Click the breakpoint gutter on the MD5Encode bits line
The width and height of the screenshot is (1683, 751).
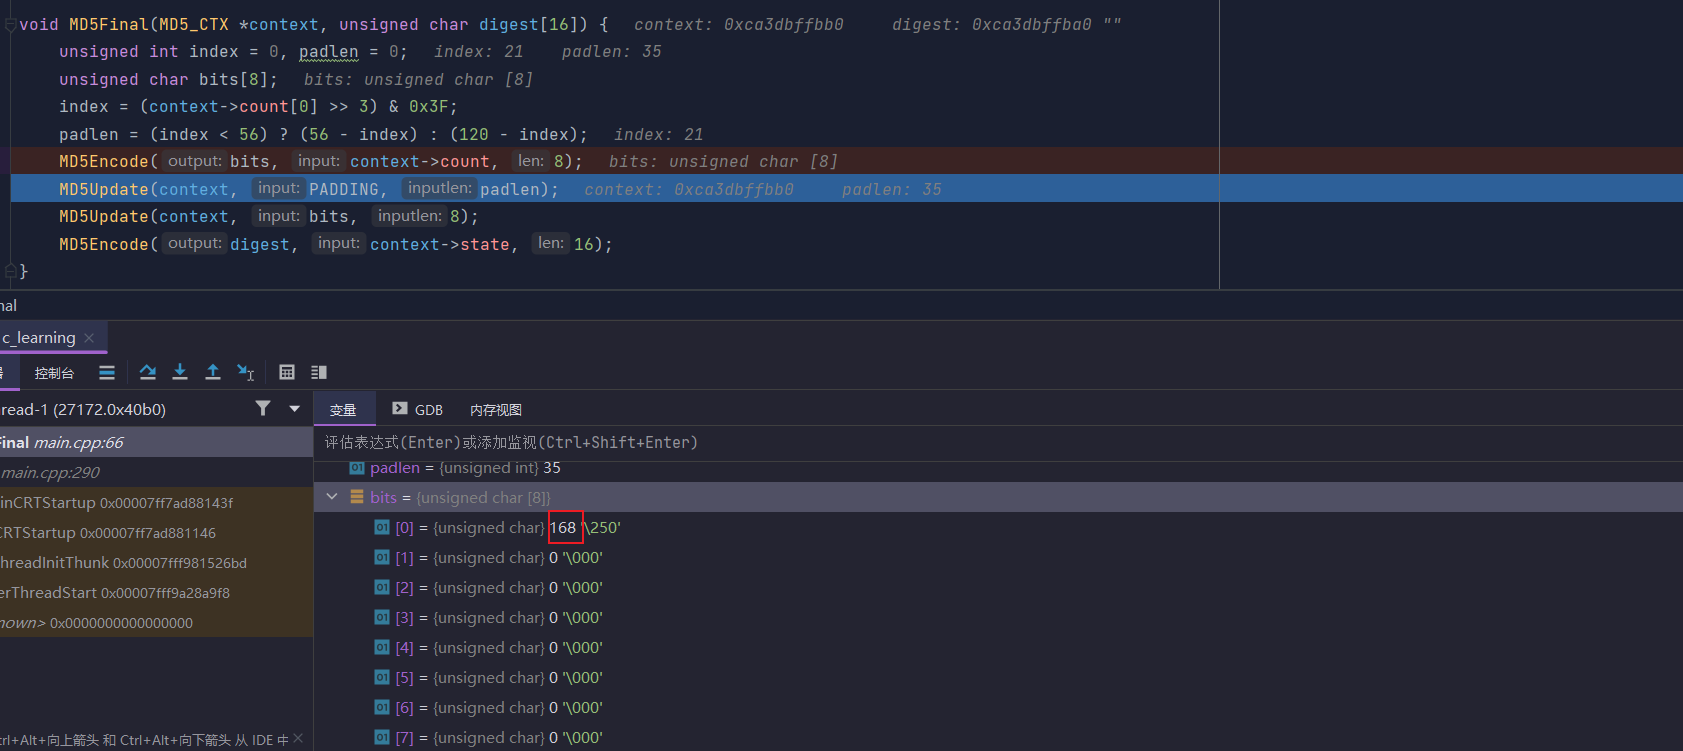tap(5, 161)
